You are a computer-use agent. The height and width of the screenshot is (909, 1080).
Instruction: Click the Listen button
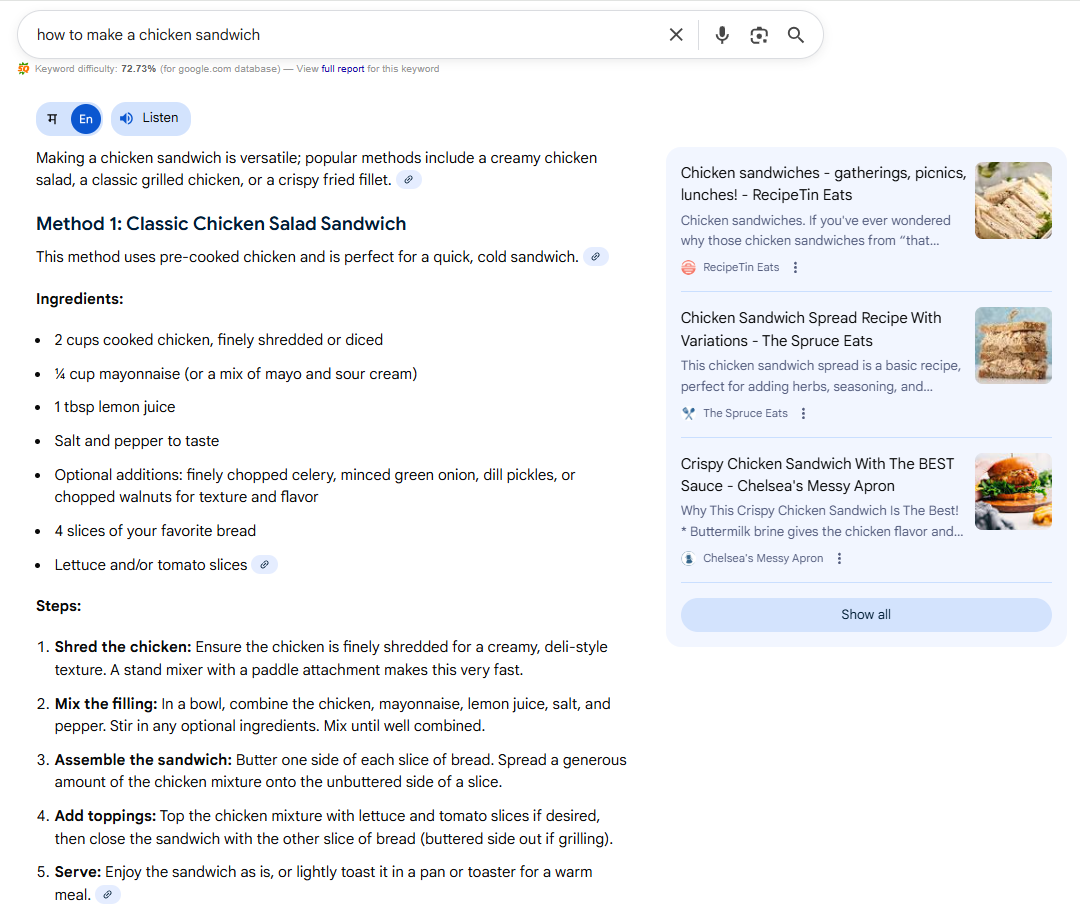click(x=150, y=118)
